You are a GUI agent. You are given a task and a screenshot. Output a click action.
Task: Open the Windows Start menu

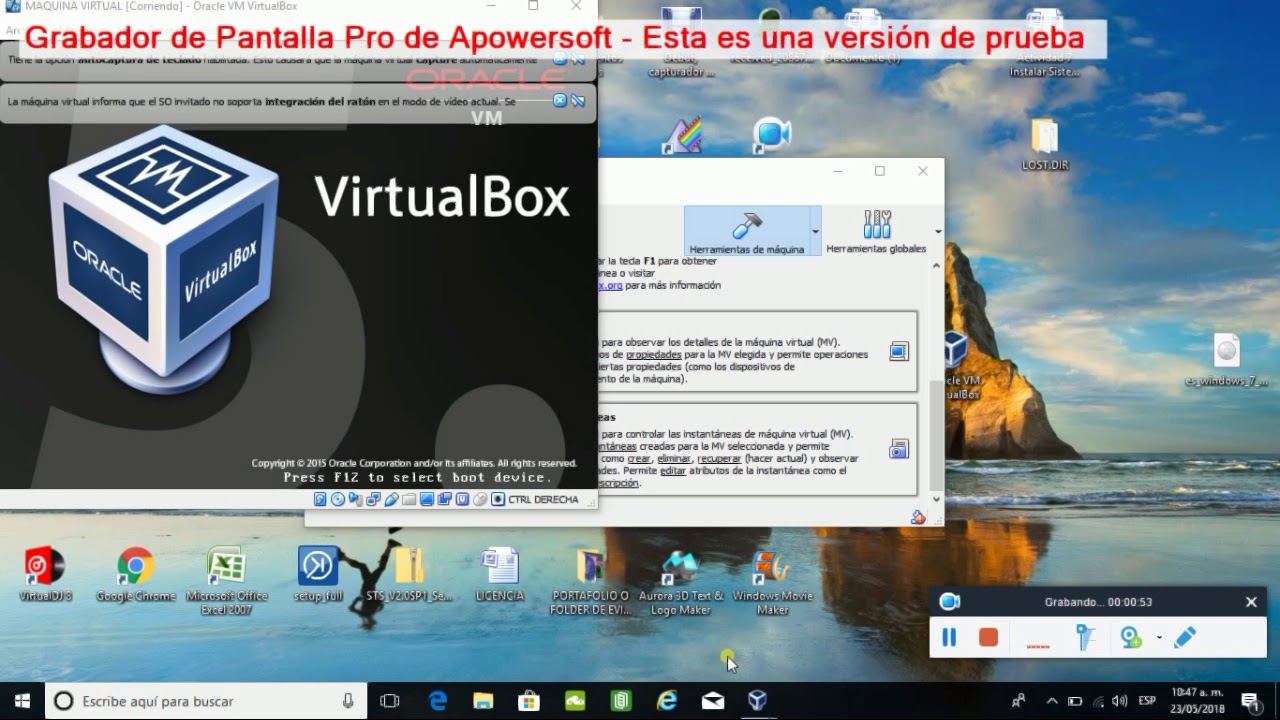[22, 701]
